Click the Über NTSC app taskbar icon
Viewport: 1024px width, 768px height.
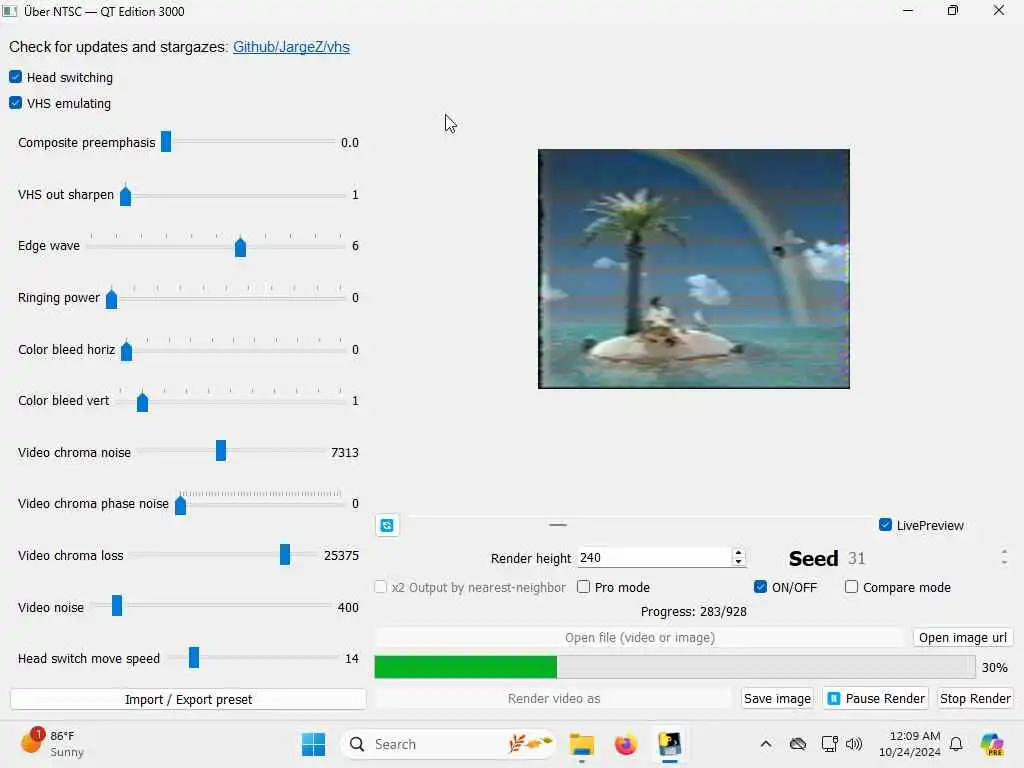(x=670, y=744)
